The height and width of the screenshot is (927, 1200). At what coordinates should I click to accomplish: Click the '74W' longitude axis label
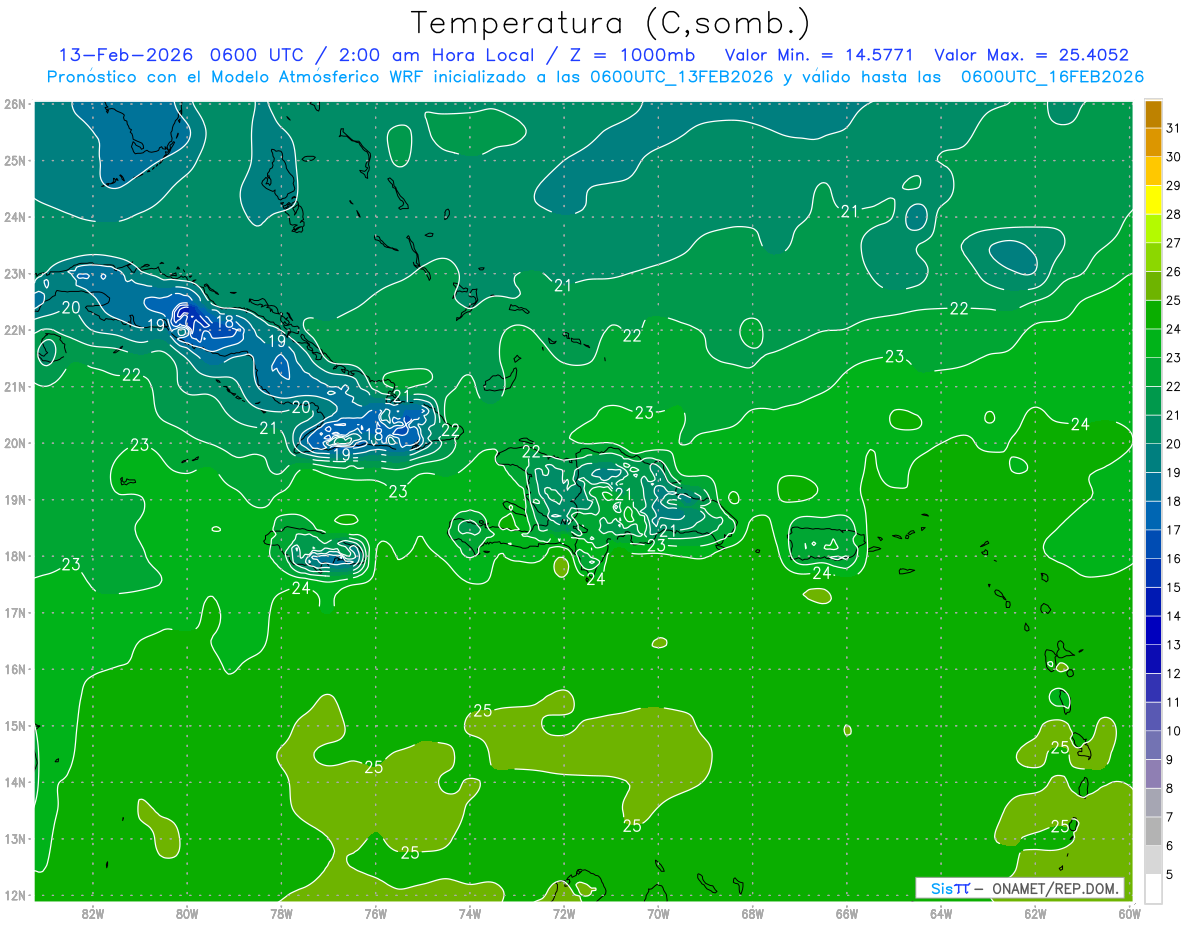tap(469, 912)
